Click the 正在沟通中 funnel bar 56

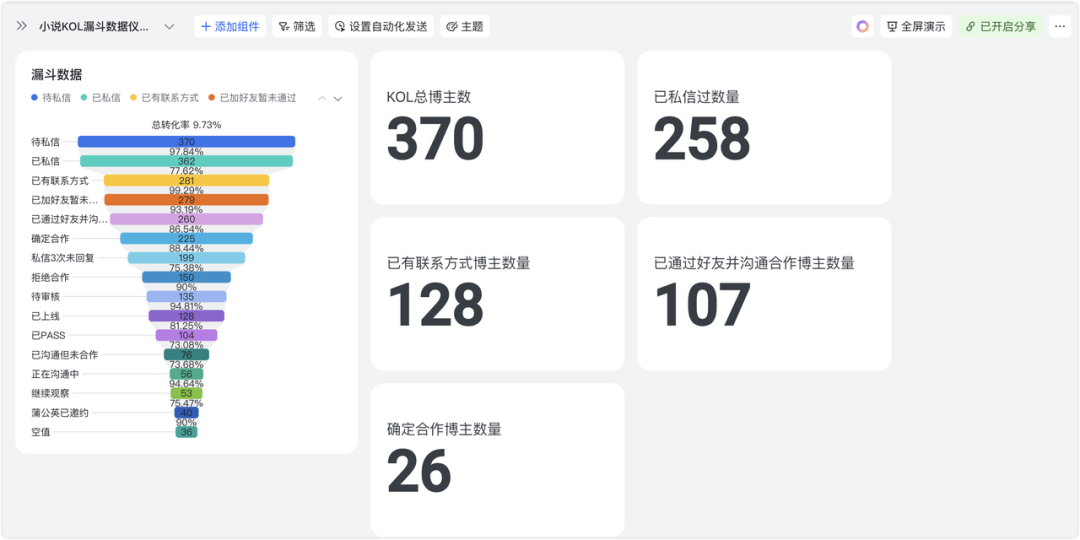click(186, 373)
